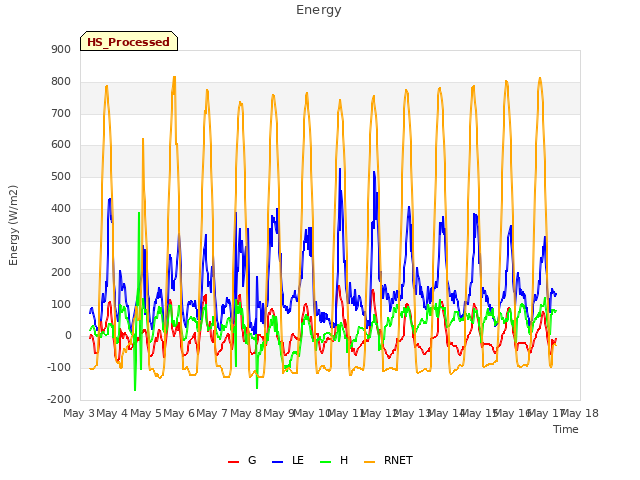640x480 pixels.
Task: Click the May 8 x-axis date label
Action: tap(246, 413)
